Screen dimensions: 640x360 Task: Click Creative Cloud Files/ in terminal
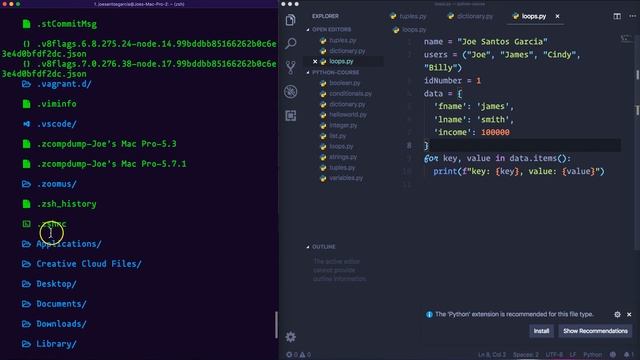89,264
